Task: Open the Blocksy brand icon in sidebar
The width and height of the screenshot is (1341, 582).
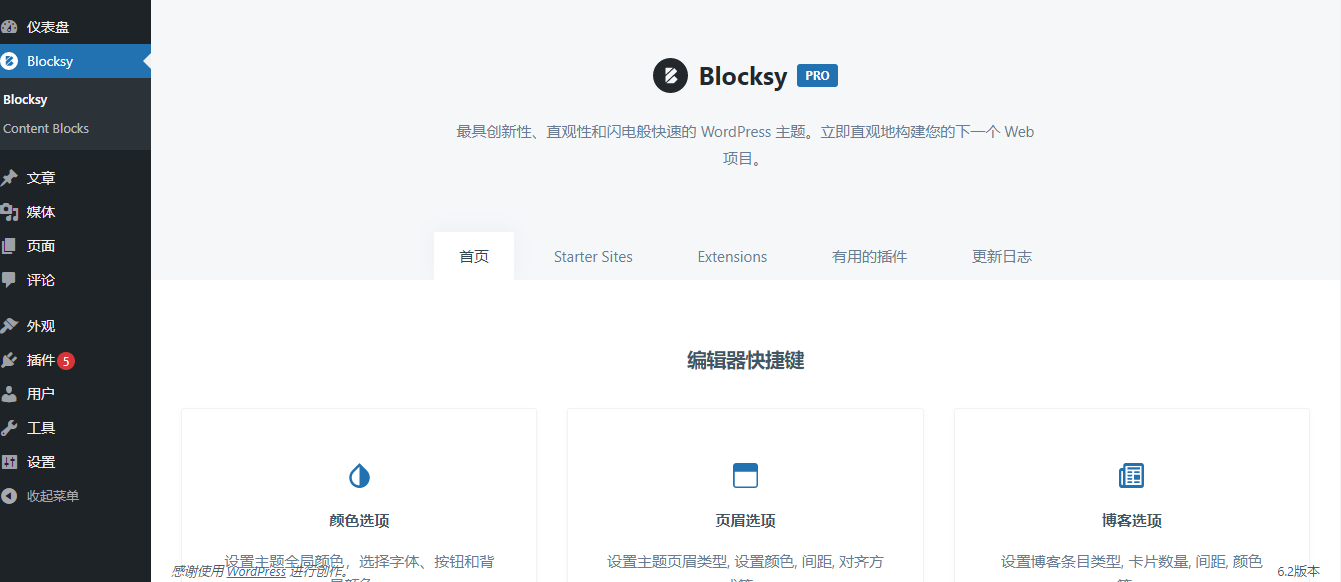Action: (12, 61)
